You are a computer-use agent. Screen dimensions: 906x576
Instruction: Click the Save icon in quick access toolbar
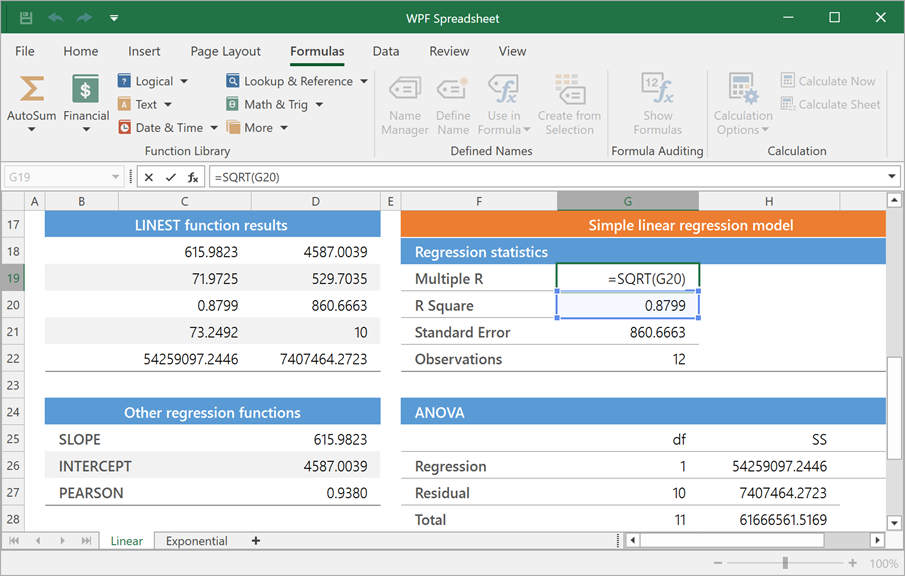tap(24, 17)
